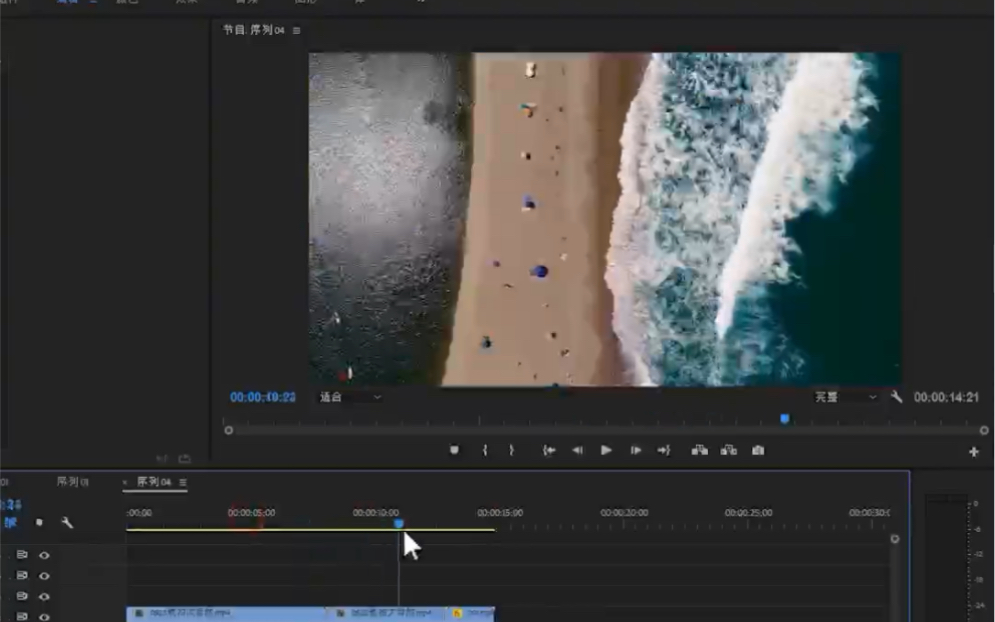
Task: Set an In point with the { icon
Action: (x=485, y=450)
